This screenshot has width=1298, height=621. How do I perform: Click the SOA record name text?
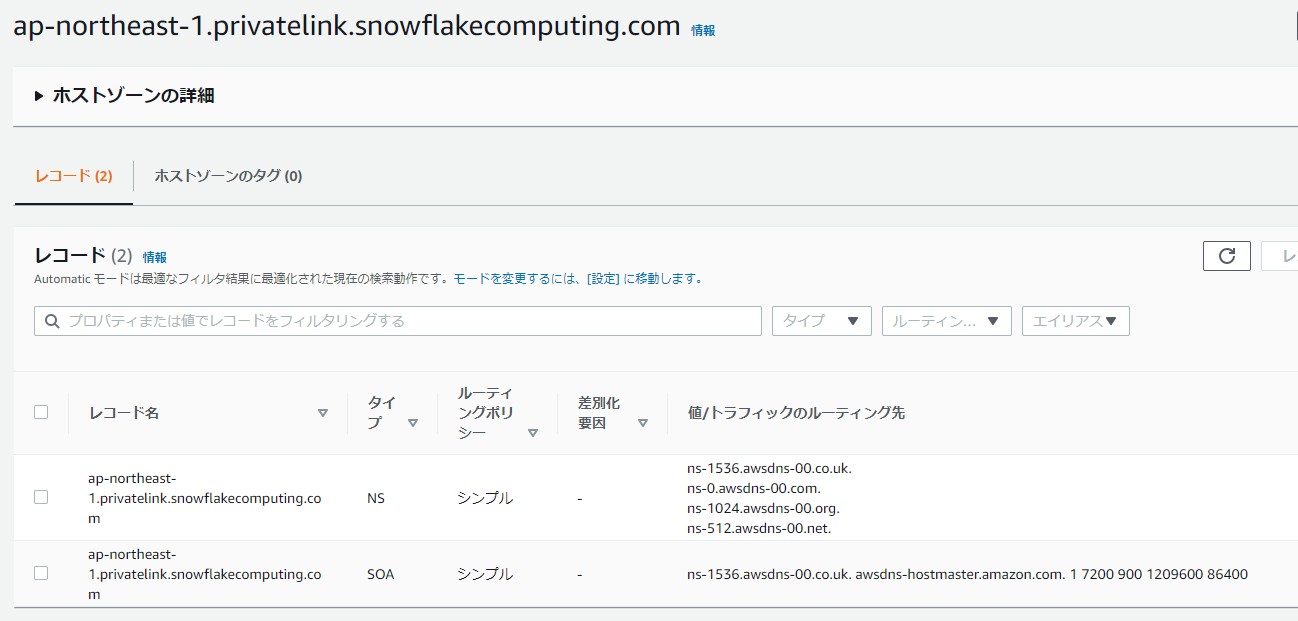pos(205,574)
